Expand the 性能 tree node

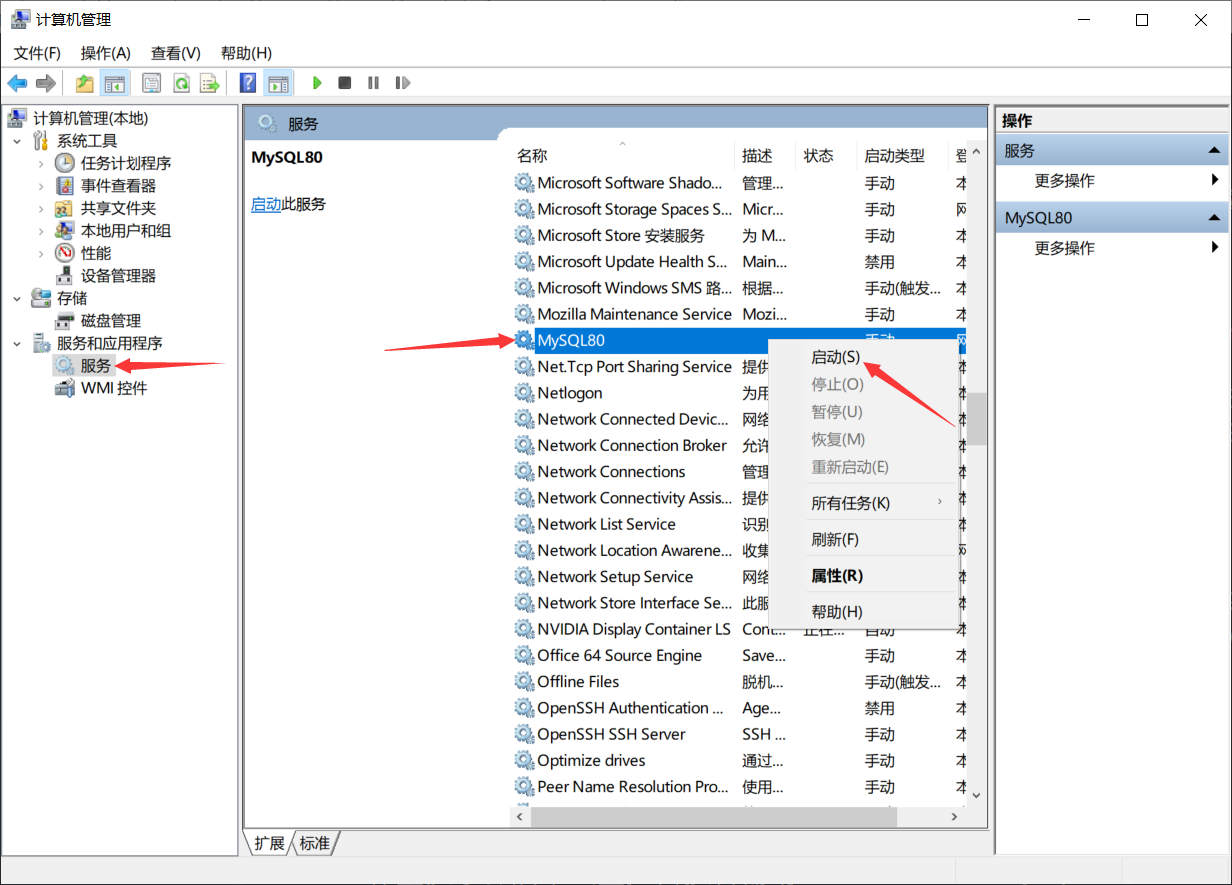(x=41, y=253)
